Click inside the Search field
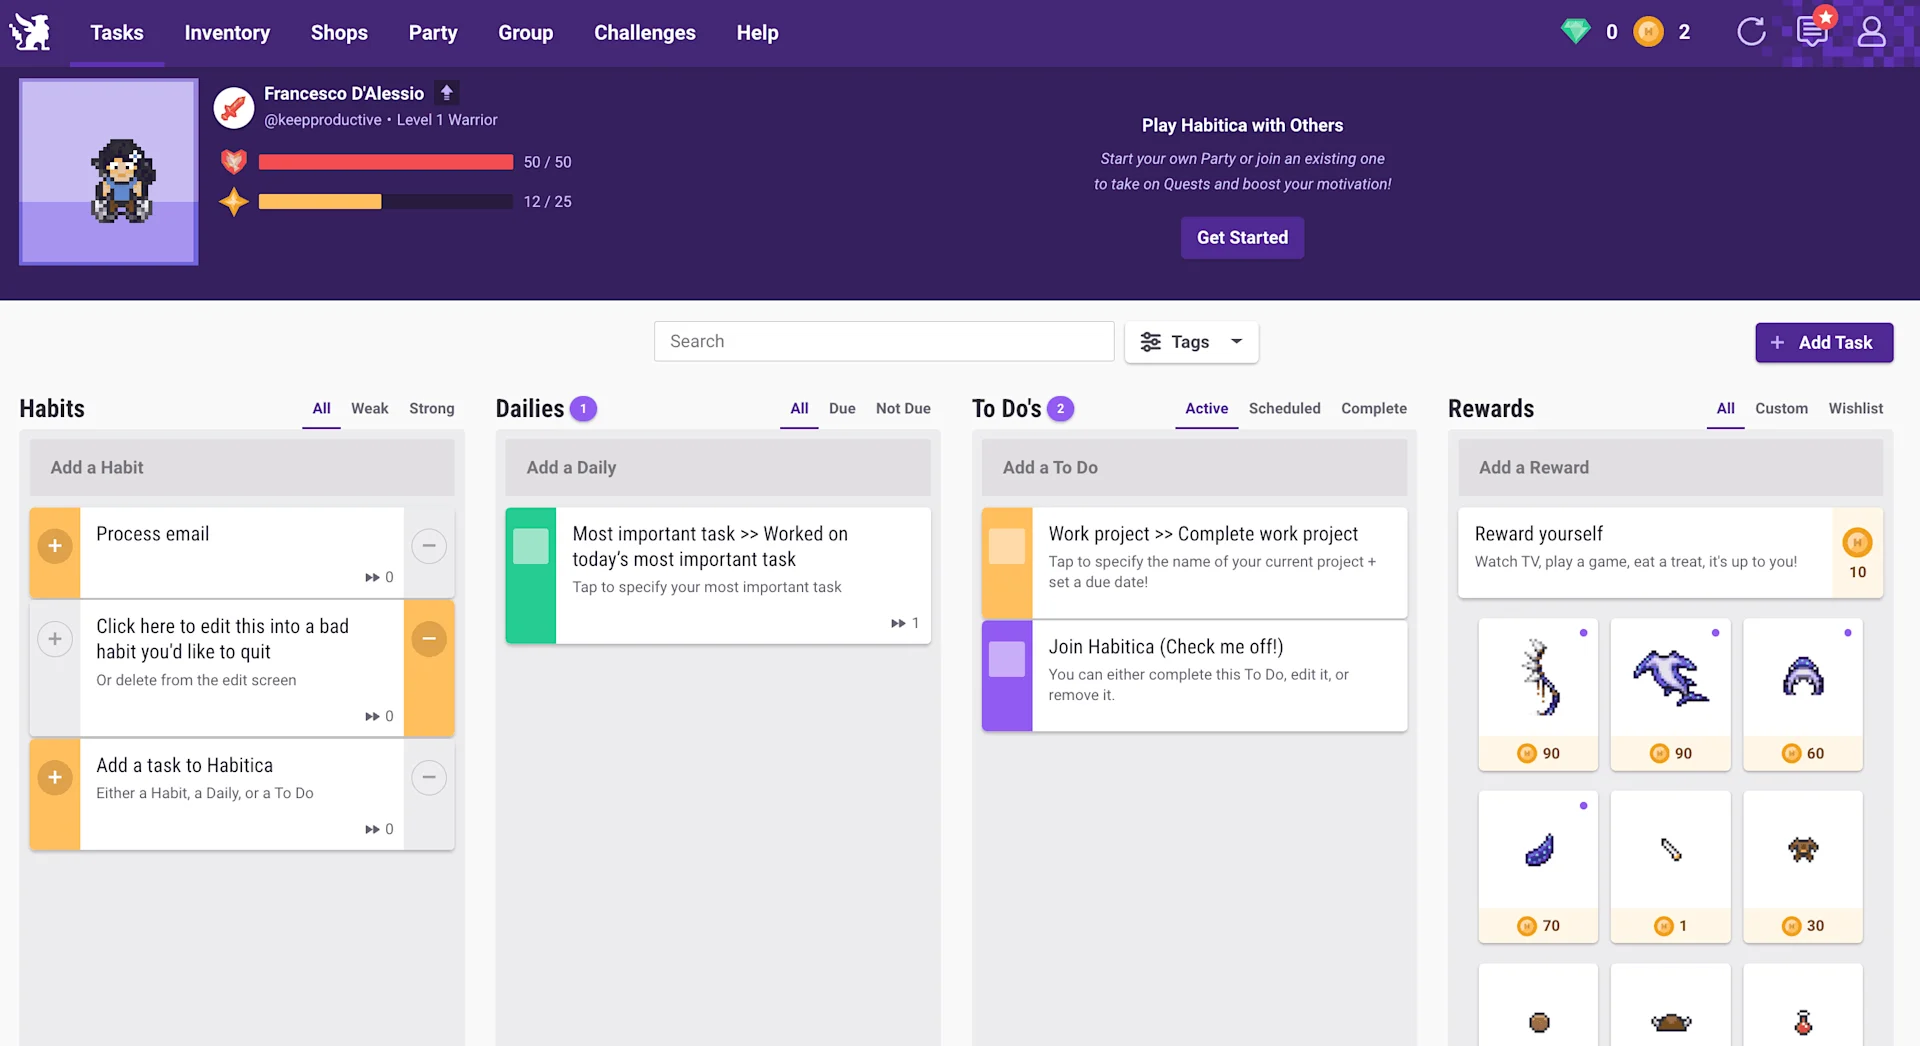Viewport: 1920px width, 1046px height. click(x=883, y=341)
